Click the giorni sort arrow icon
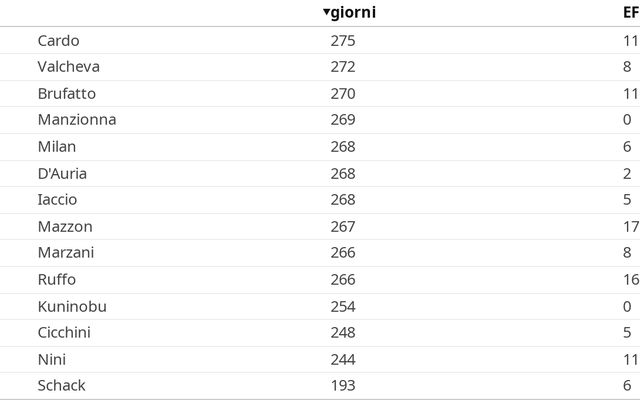Viewport: 640px width, 400px height. tap(326, 12)
